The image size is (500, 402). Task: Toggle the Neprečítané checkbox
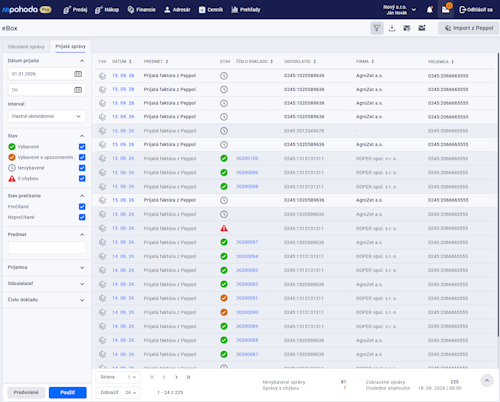82,217
